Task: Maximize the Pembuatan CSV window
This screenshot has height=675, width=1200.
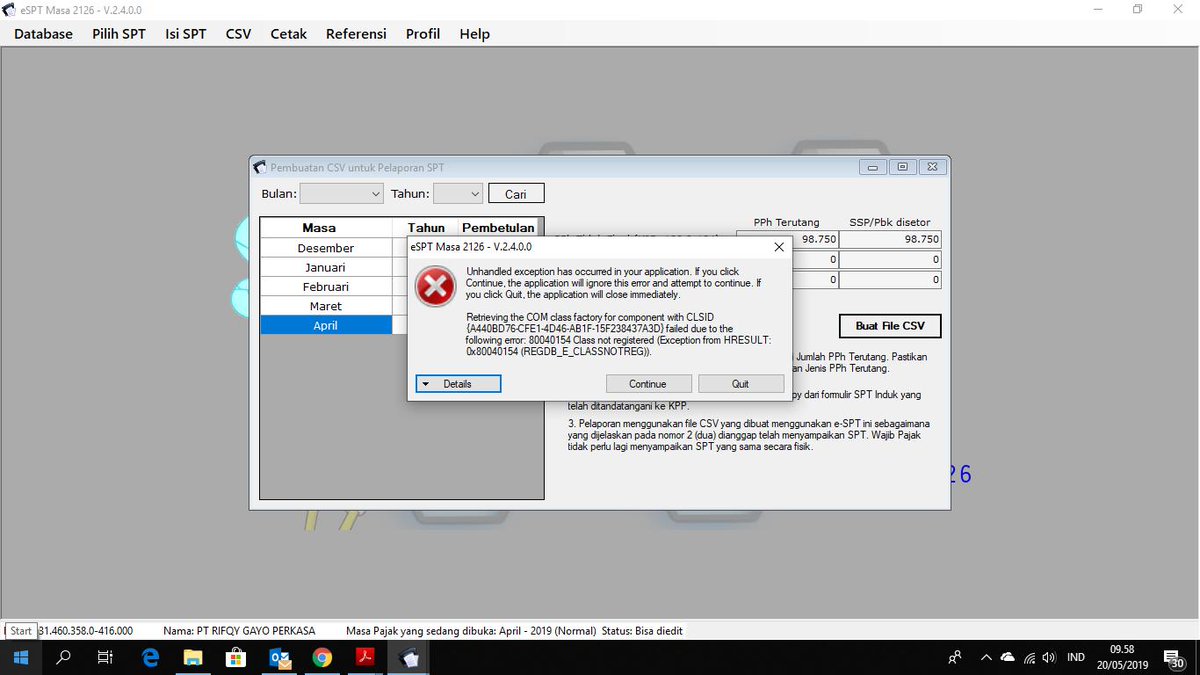Action: 902,167
